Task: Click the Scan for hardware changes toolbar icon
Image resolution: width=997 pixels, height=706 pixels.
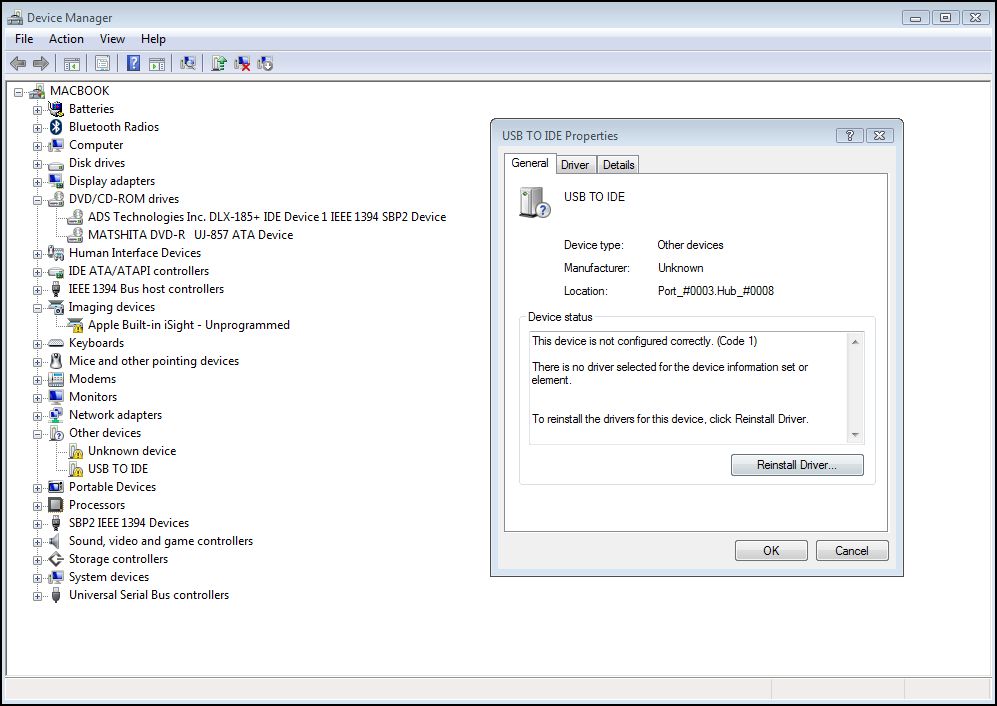Action: [x=188, y=63]
